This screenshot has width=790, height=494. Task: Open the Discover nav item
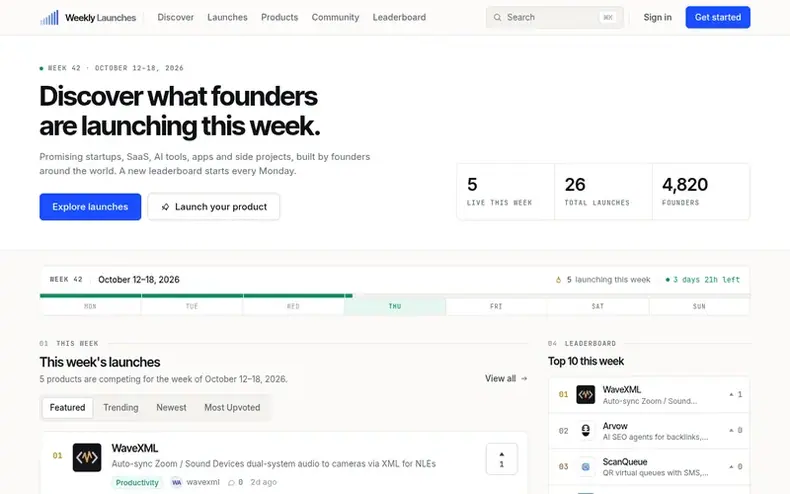(175, 17)
